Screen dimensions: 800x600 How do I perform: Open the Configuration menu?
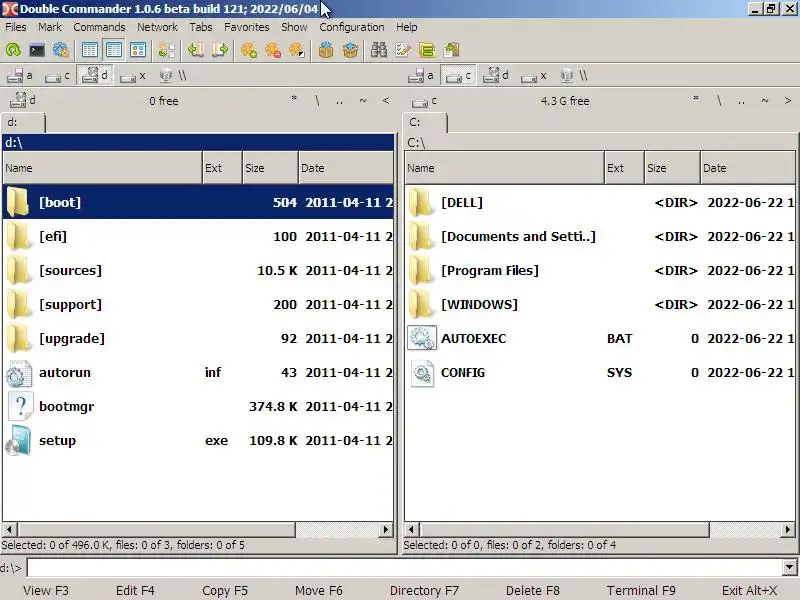352,27
